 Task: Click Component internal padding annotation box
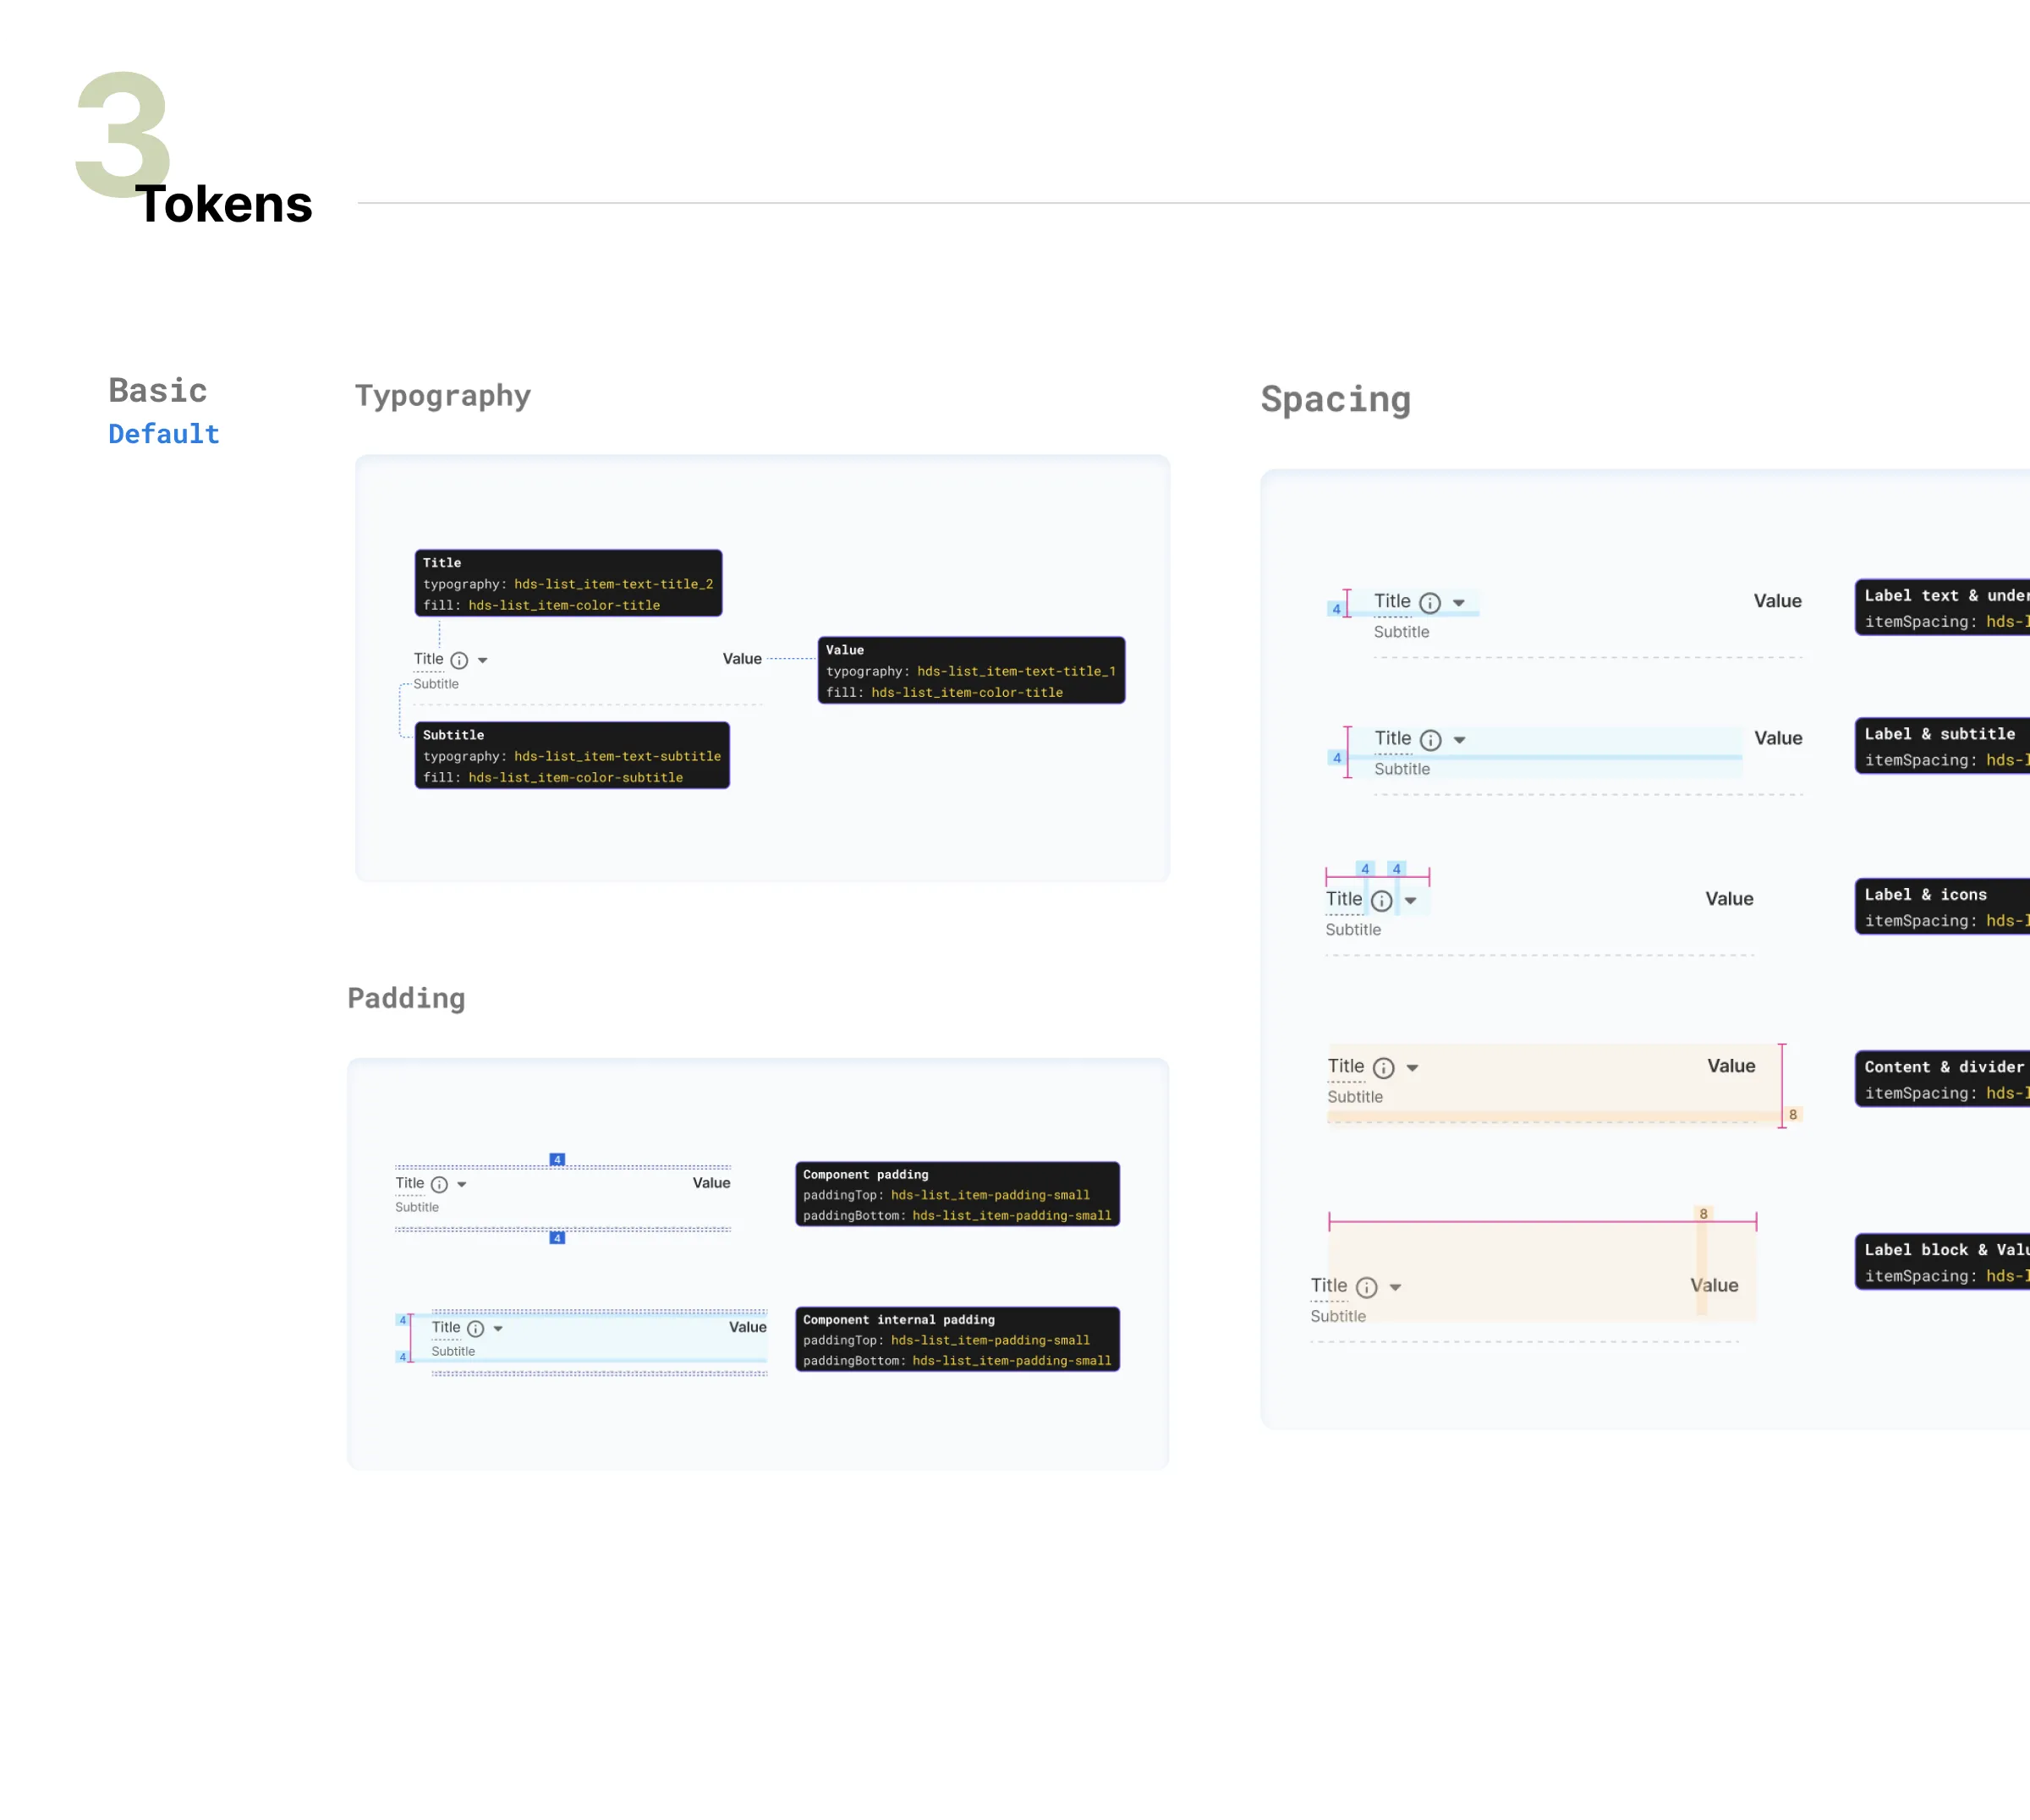(x=957, y=1339)
